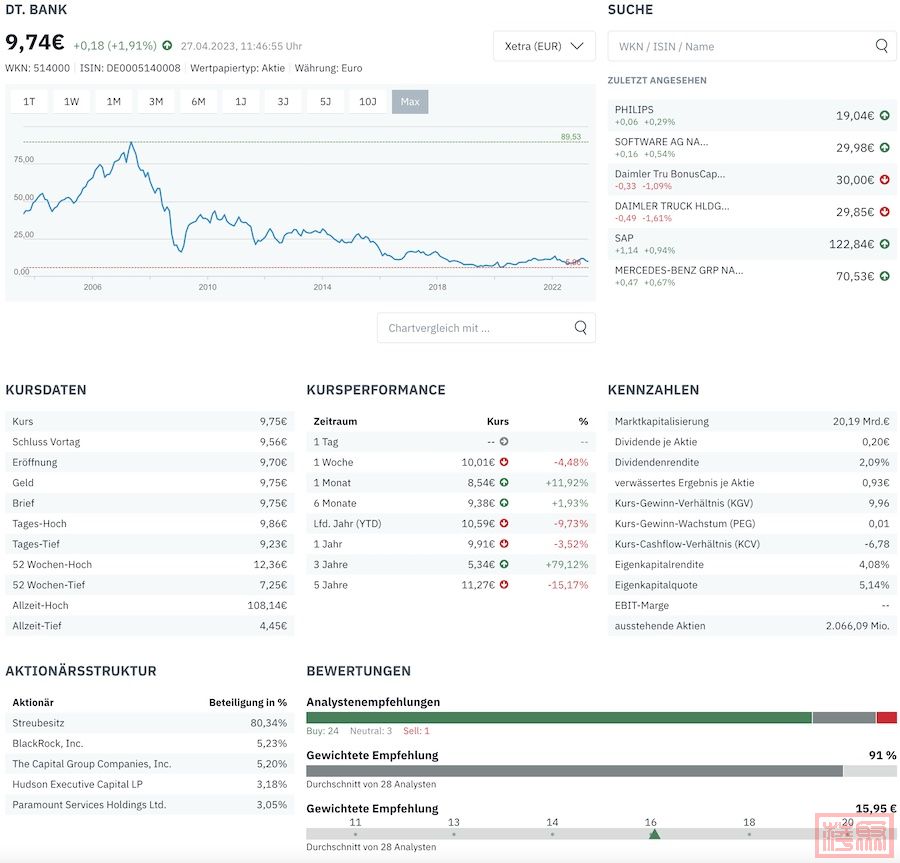Image resolution: width=900 pixels, height=863 pixels.
Task: Click the Marktkapitalisierung value 20,19 Mrd.€
Action: pos(861,421)
